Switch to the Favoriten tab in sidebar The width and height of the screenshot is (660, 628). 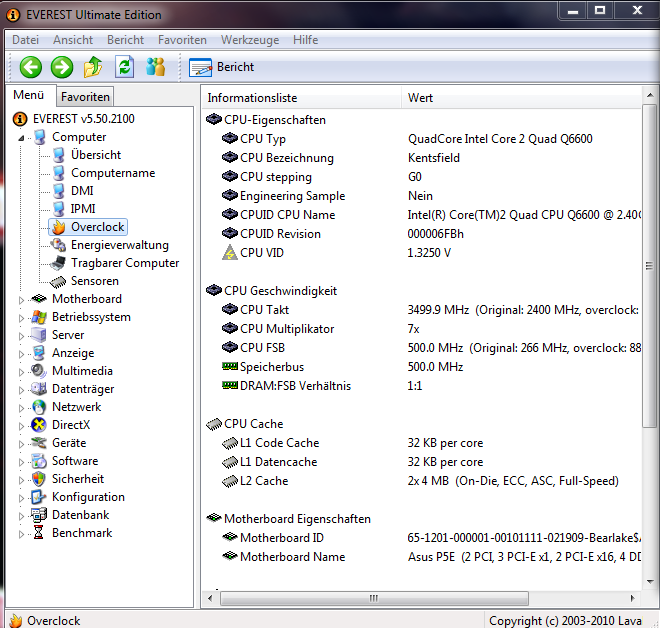pos(85,97)
